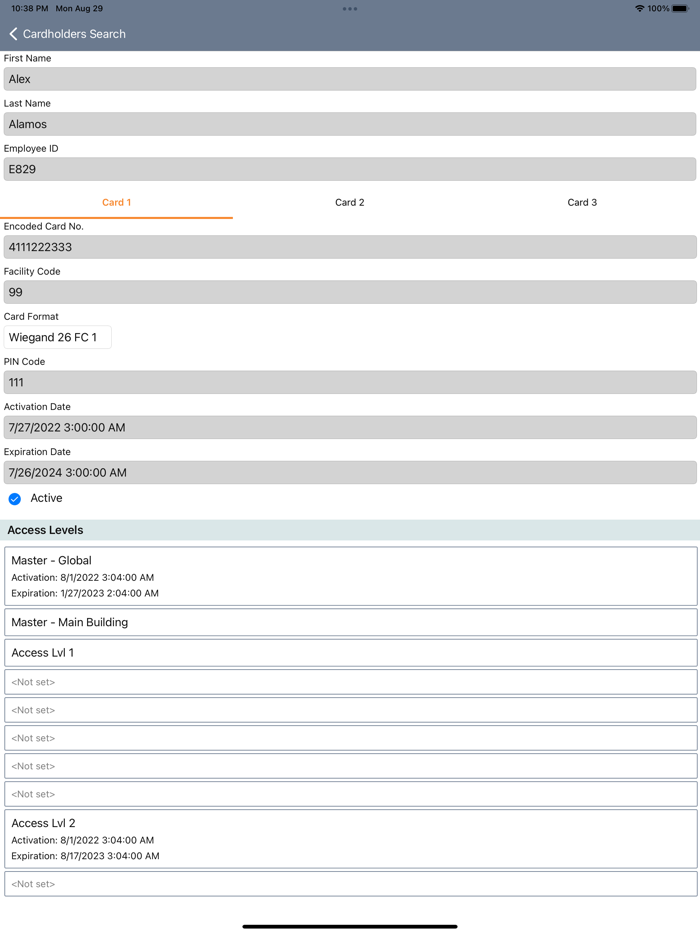Switch to the Card 3 tab
Screen dimensions: 700x934
pos(582,202)
